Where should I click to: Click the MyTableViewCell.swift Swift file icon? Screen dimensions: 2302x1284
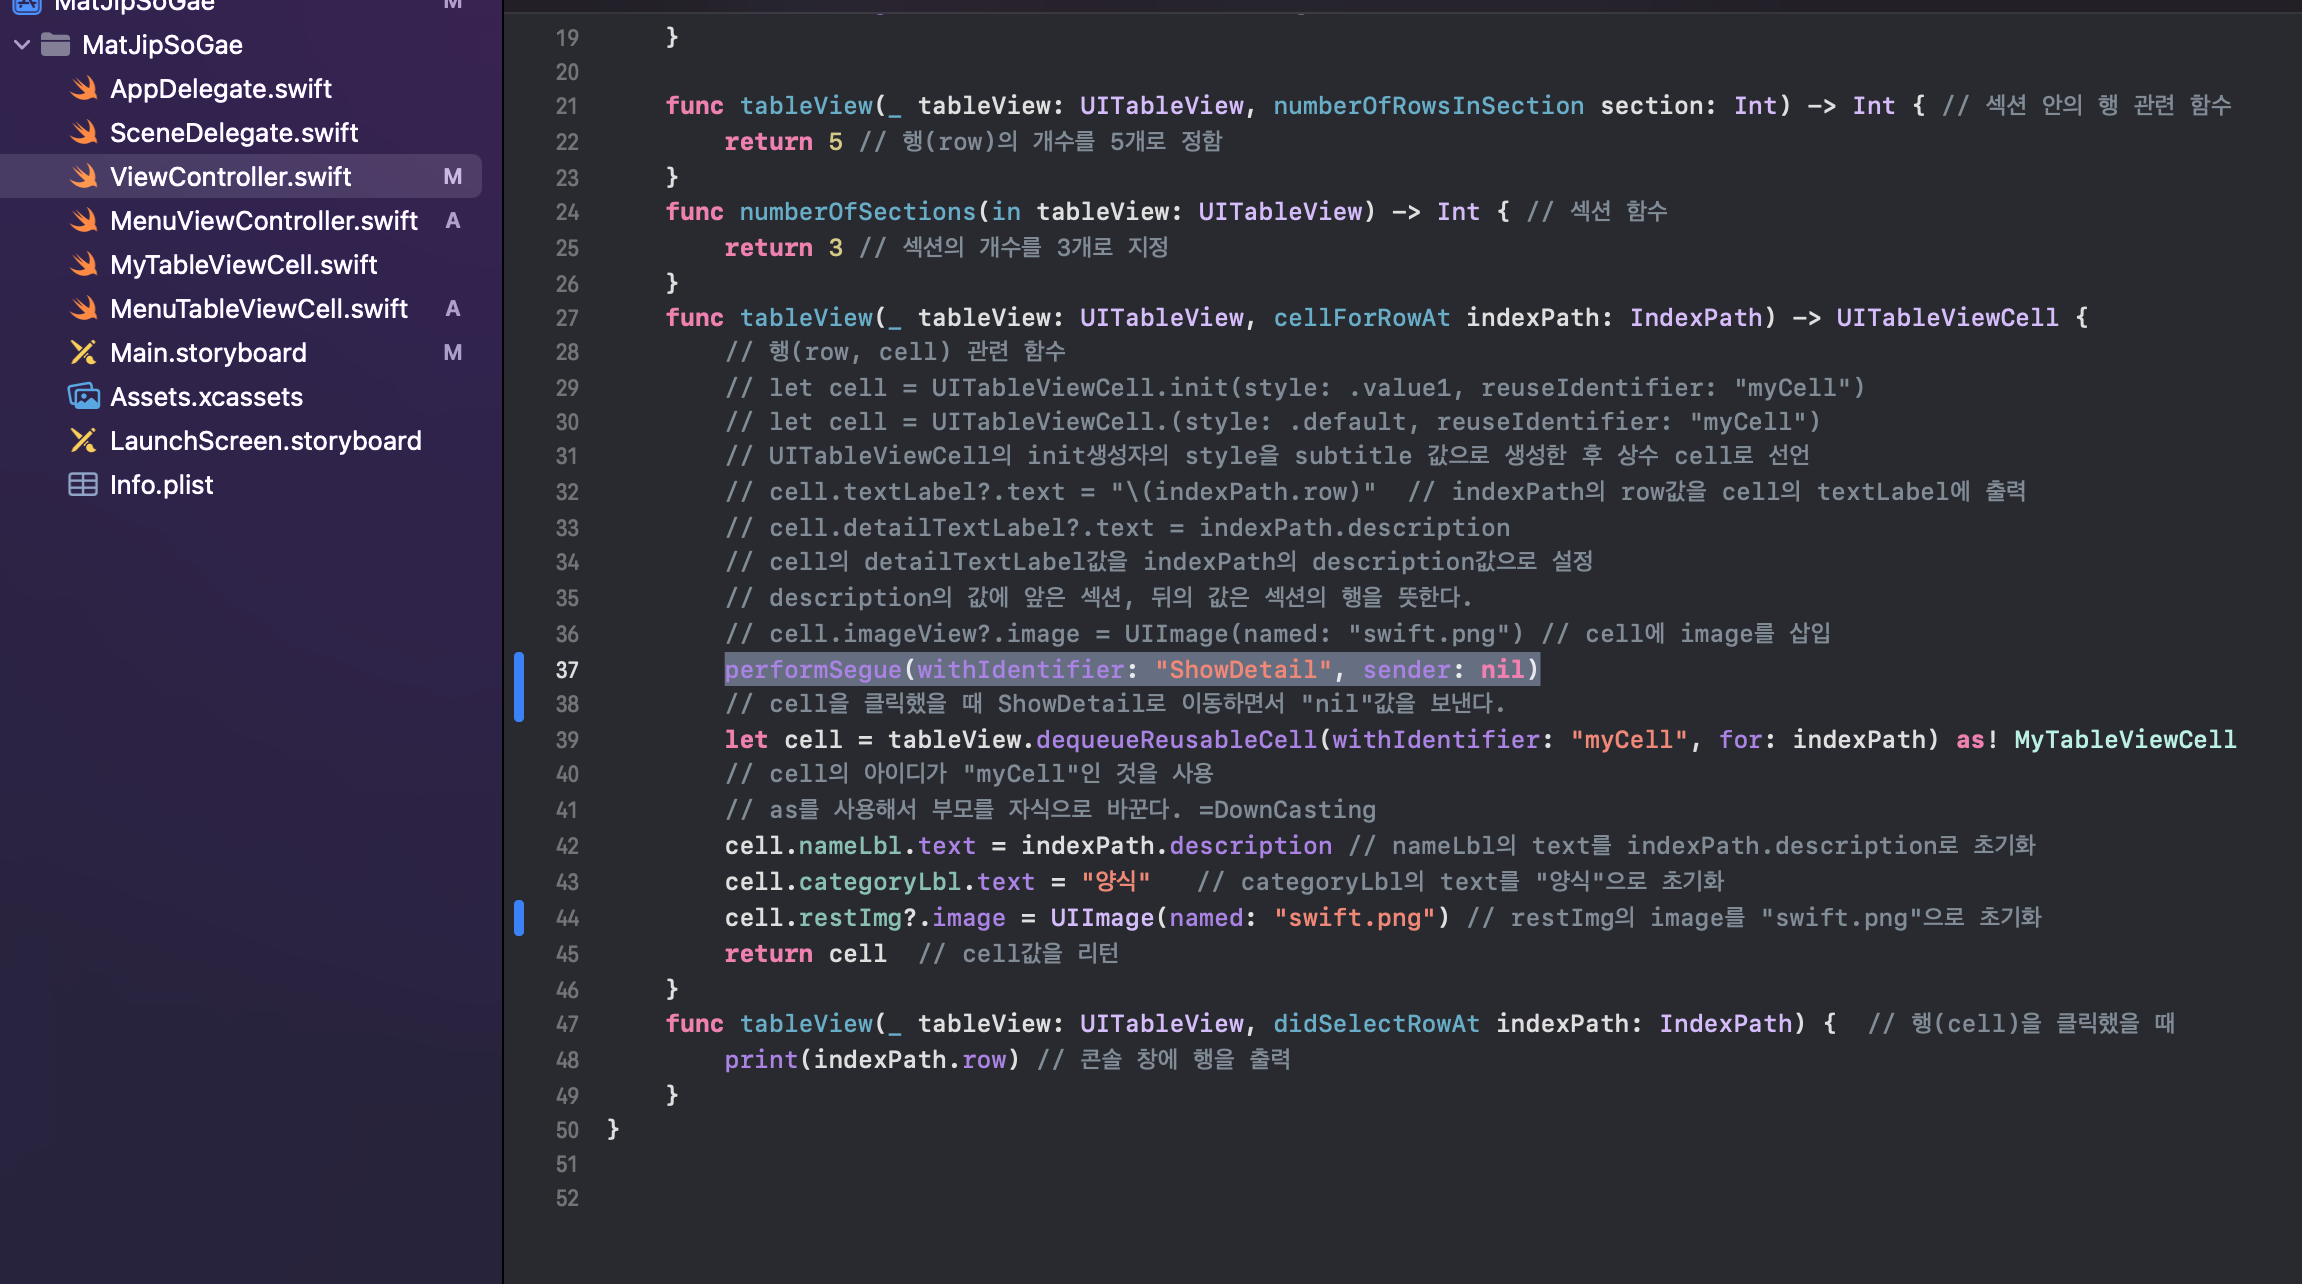pyautogui.click(x=84, y=265)
